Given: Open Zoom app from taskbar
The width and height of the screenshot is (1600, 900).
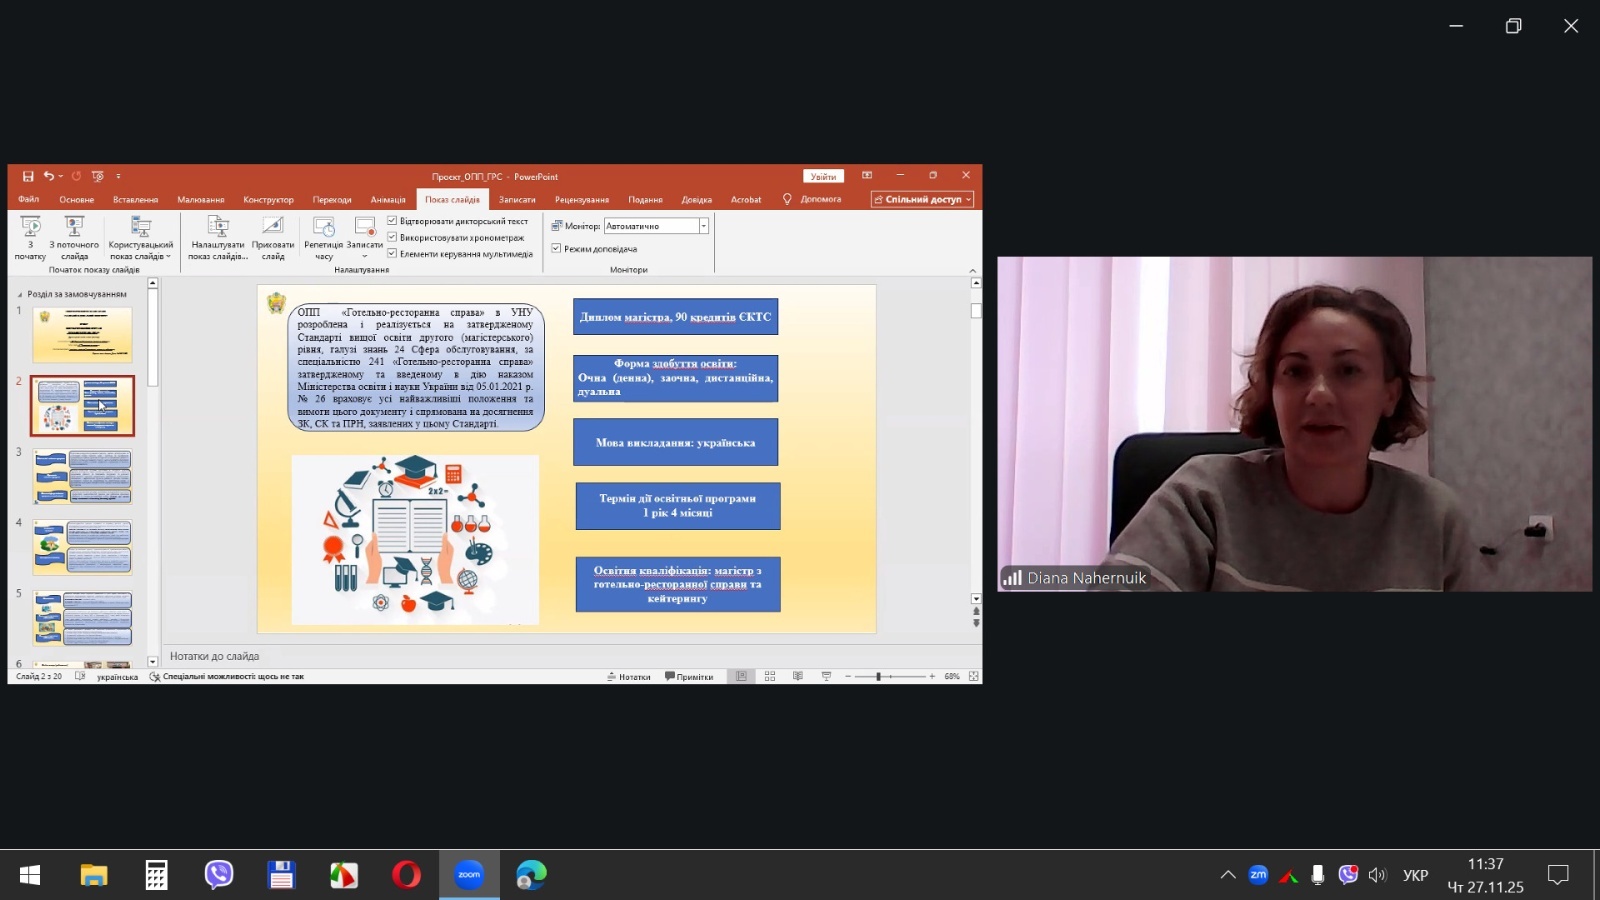Looking at the screenshot, I should tap(469, 875).
